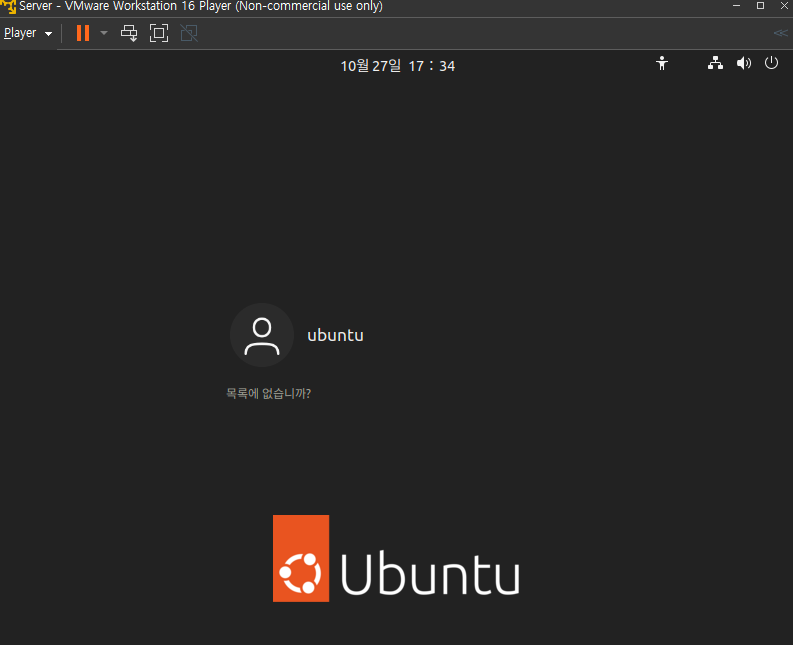Suspend the VM with the pause icon
The image size is (793, 645).
pos(83,33)
